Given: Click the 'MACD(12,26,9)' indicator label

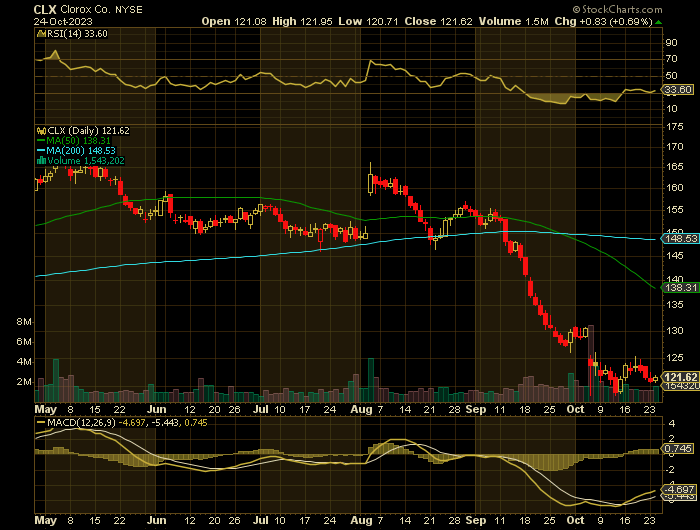Looking at the screenshot, I should coord(81,422).
